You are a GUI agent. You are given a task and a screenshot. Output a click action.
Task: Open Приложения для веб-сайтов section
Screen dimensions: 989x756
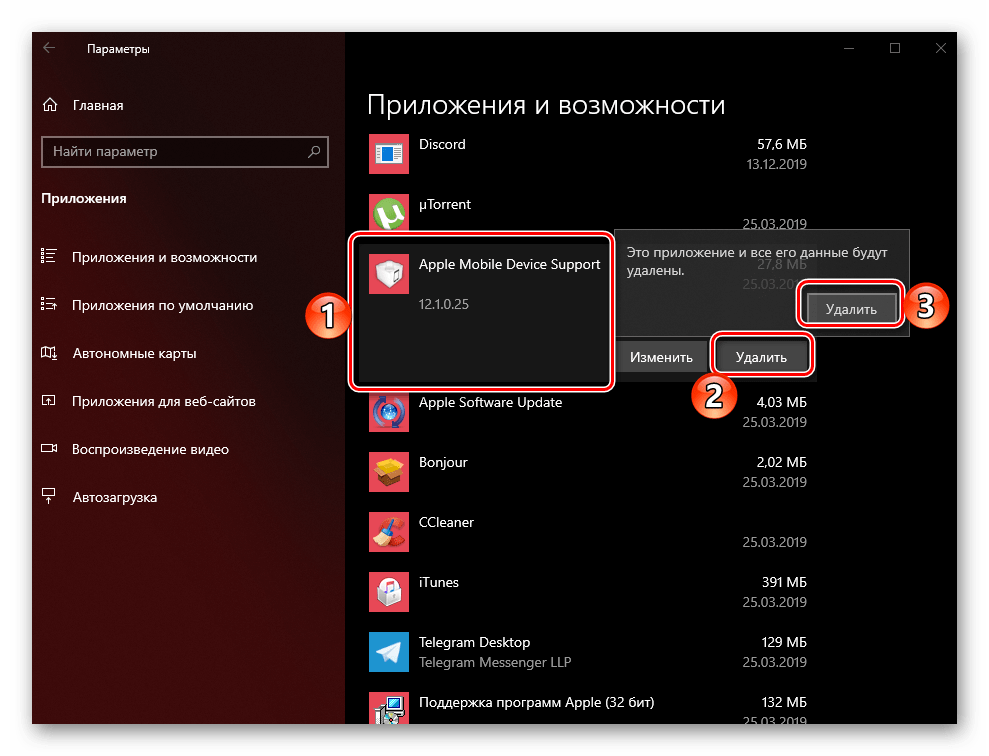pos(164,401)
